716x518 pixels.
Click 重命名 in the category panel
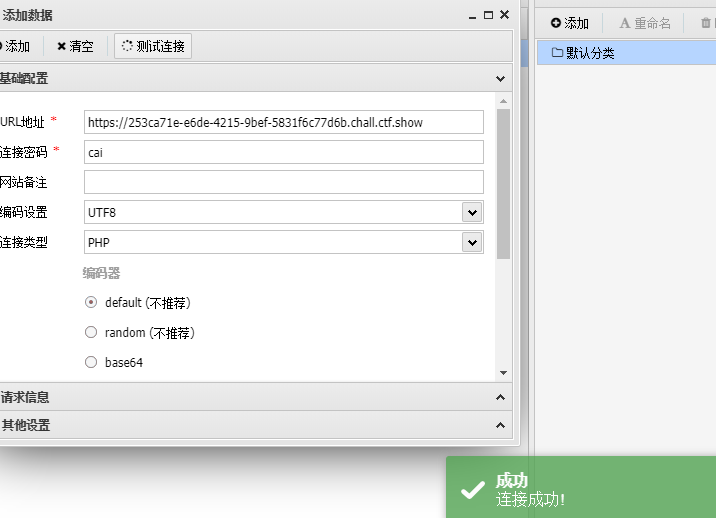[645, 23]
